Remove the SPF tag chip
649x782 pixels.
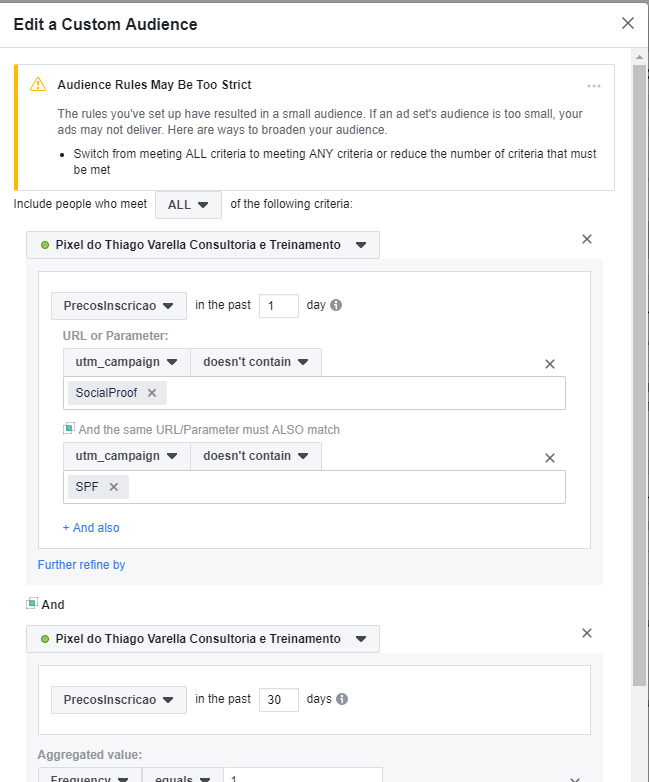(113, 487)
